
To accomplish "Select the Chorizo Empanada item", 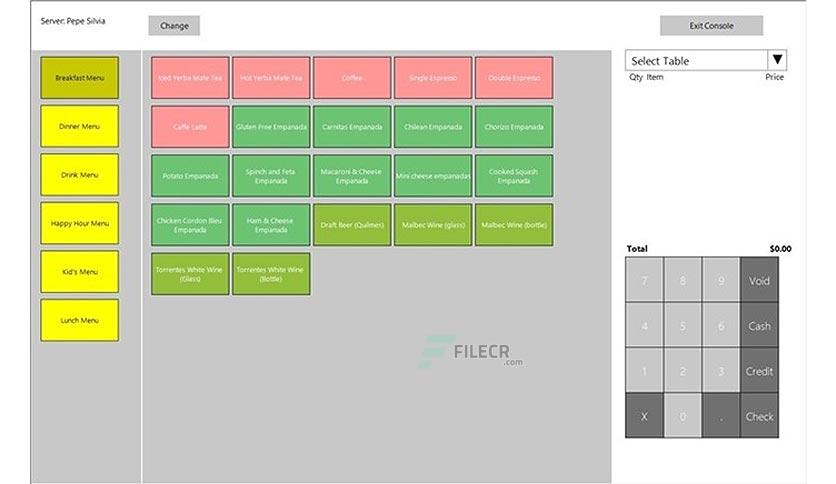I will coord(514,127).
